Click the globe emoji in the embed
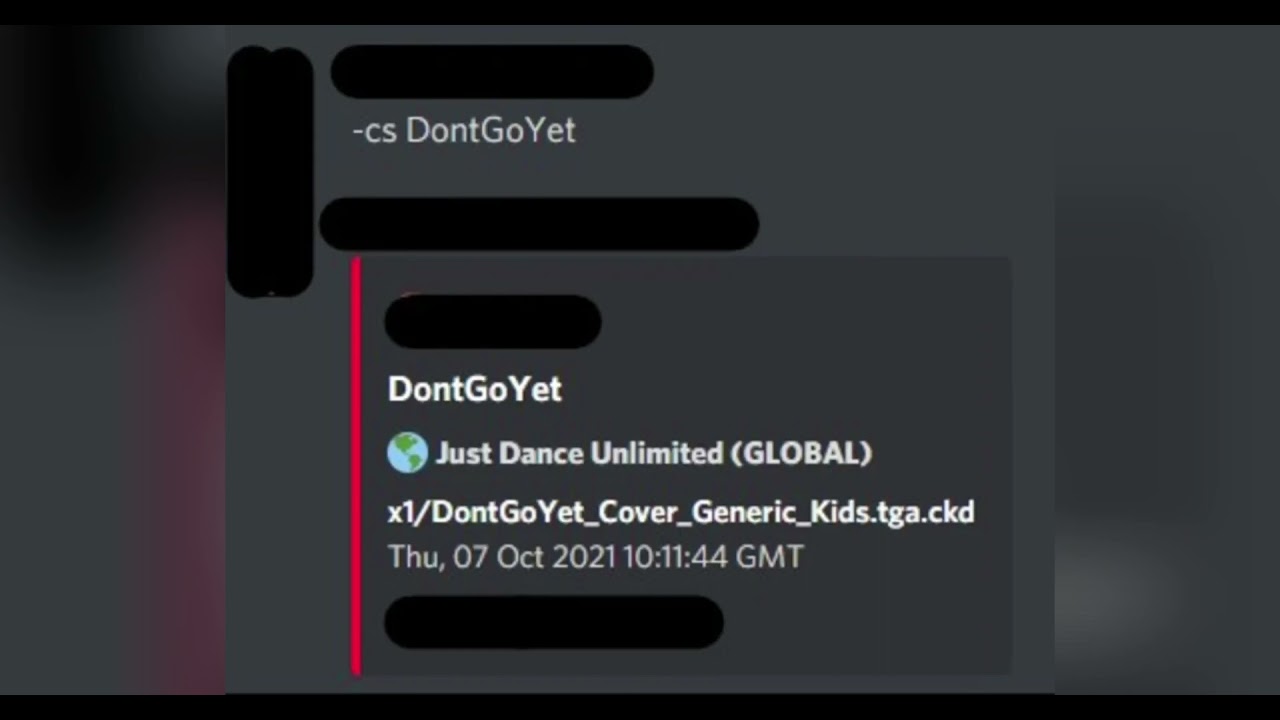Screen dimensions: 1280x720 (407, 453)
